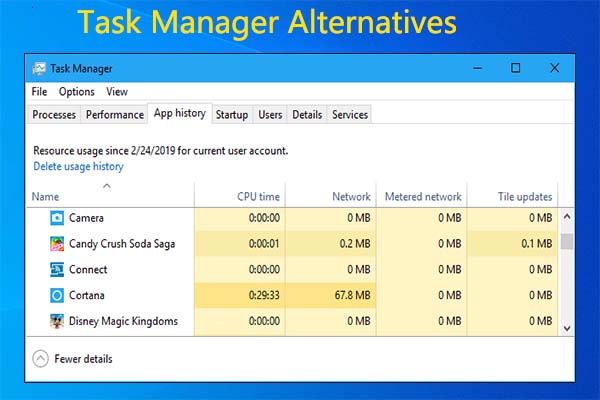
Task: Click the Cortana circle icon
Action: 57,296
